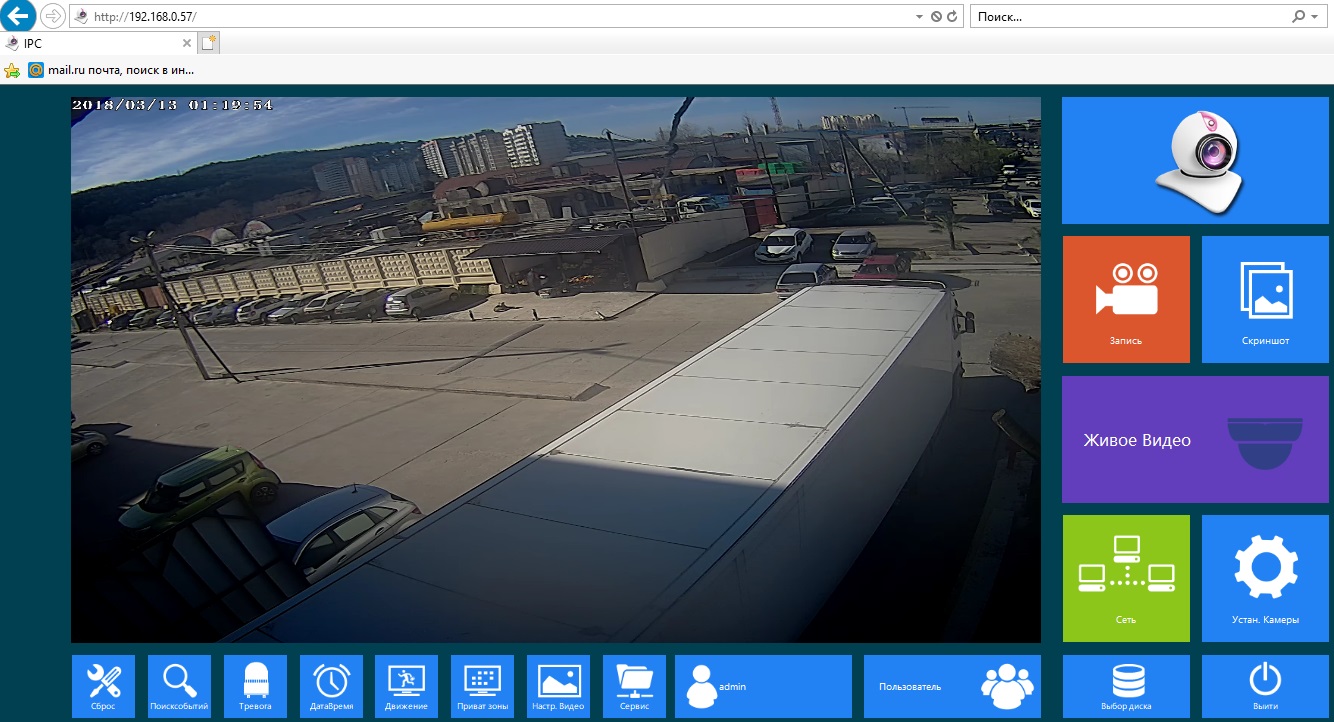Image resolution: width=1334 pixels, height=722 pixels.
Task: Switch to Живое Видео live view
Action: 1194,439
